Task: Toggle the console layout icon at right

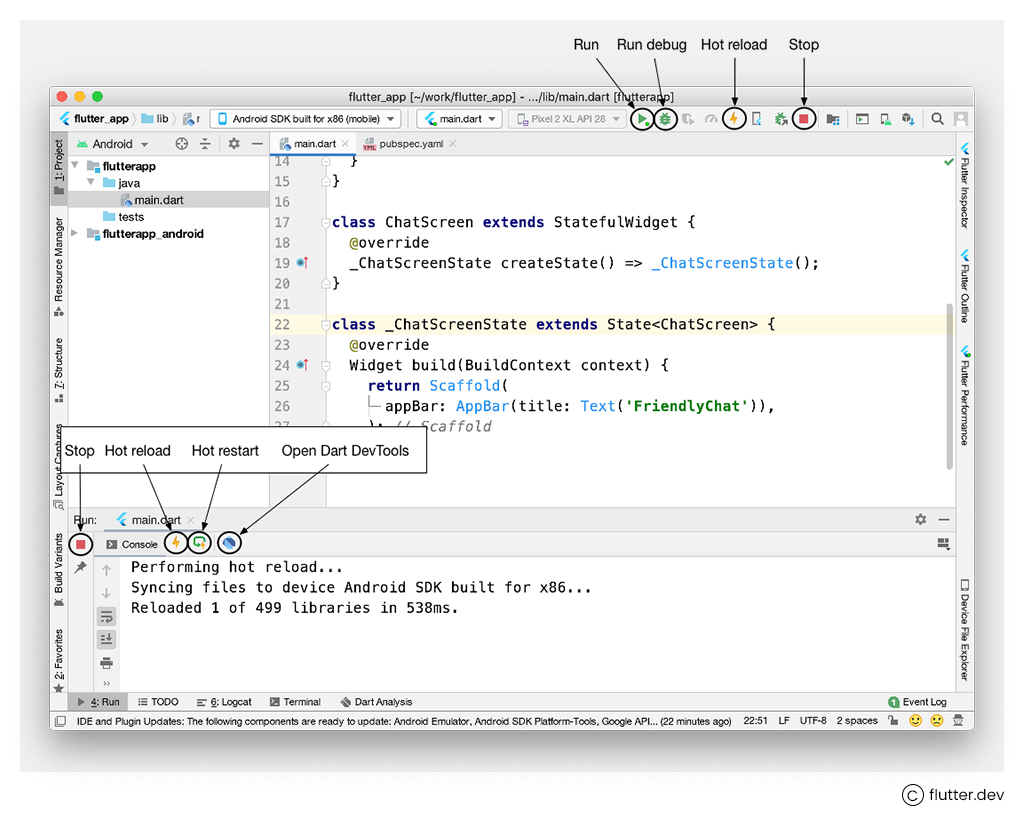Action: (943, 543)
